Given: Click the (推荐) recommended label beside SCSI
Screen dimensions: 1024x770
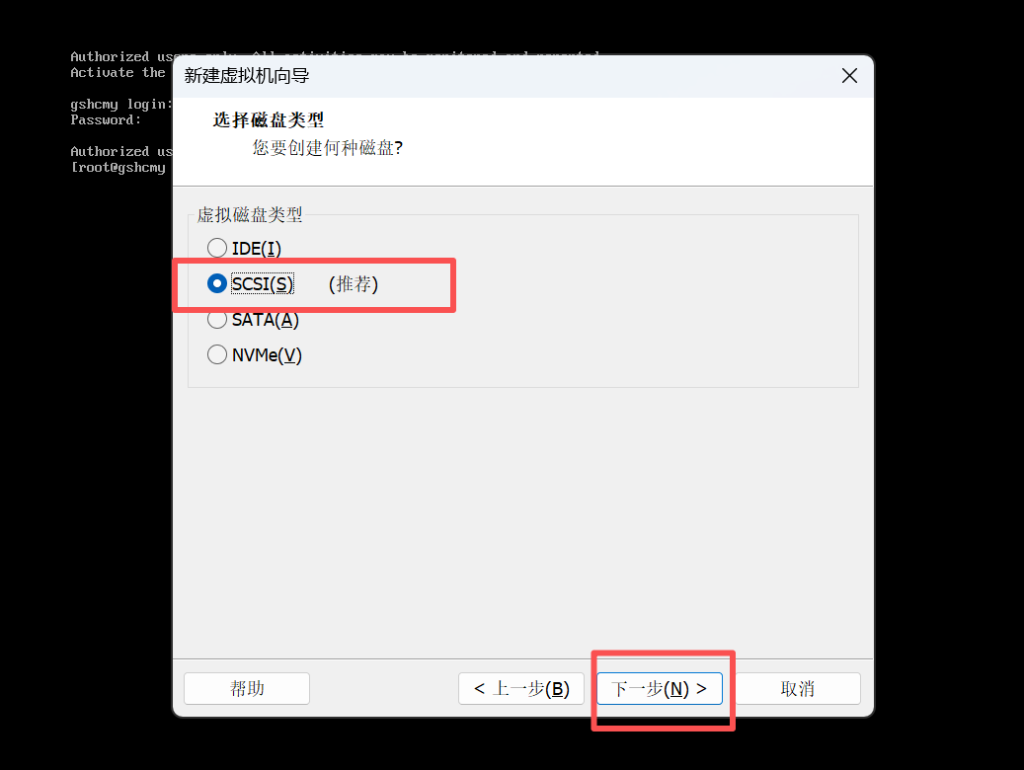Looking at the screenshot, I should coord(353,284).
